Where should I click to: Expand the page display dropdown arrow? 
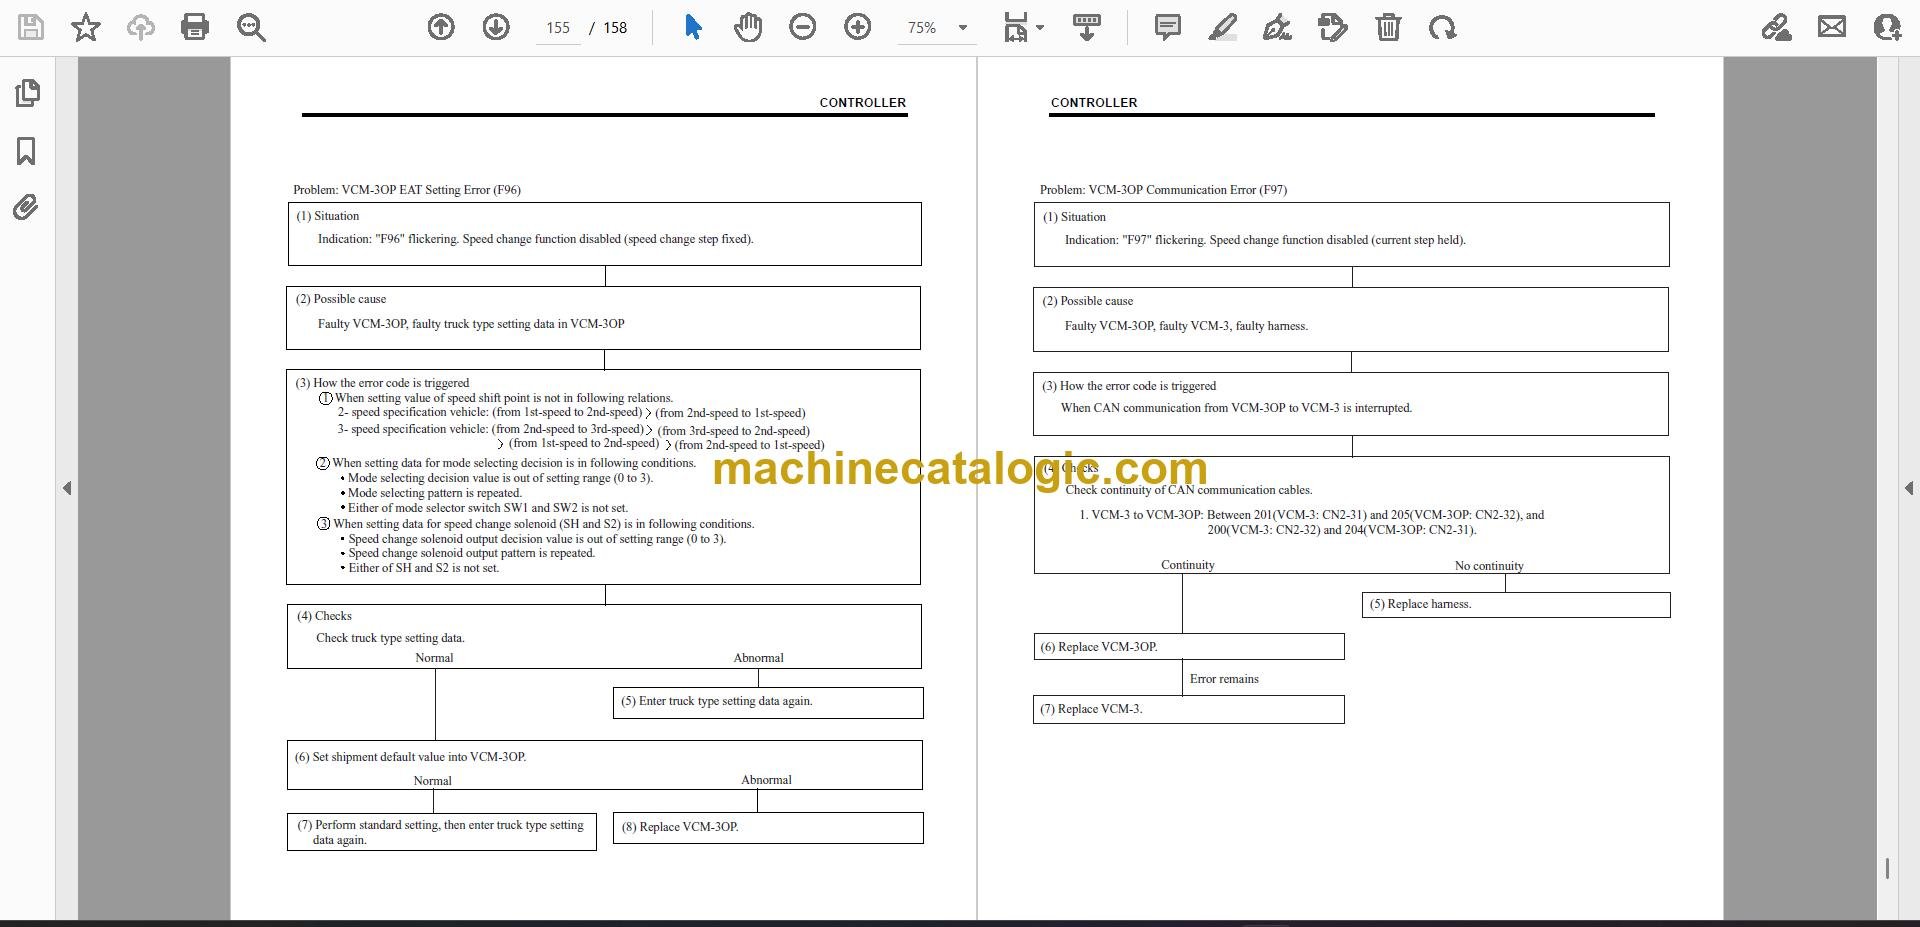pos(1040,28)
